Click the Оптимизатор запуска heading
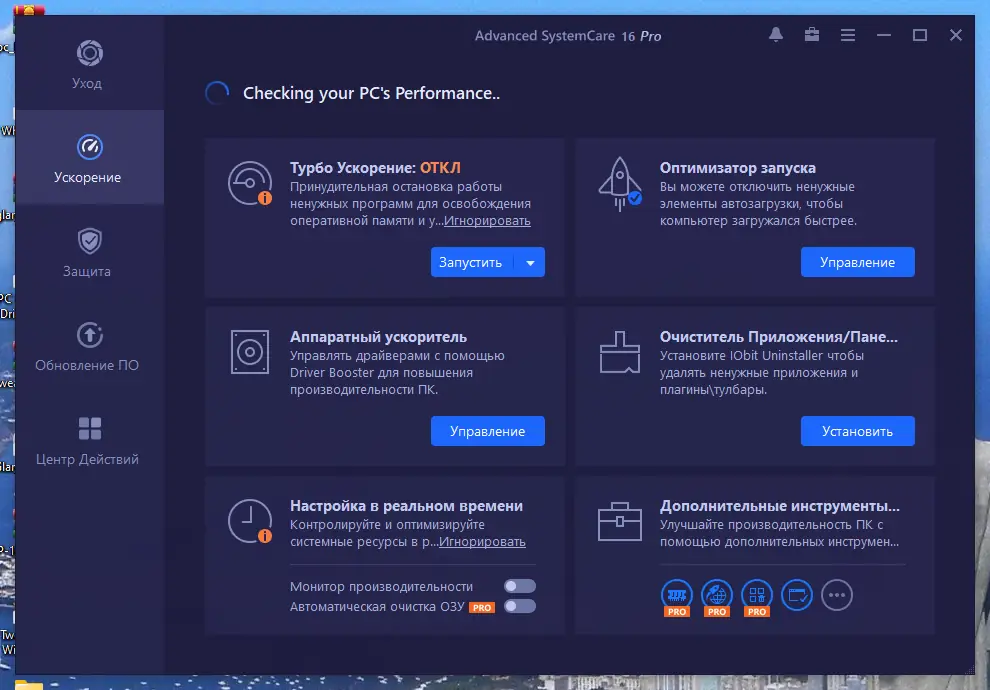Screen dimensions: 990x690 [737, 168]
